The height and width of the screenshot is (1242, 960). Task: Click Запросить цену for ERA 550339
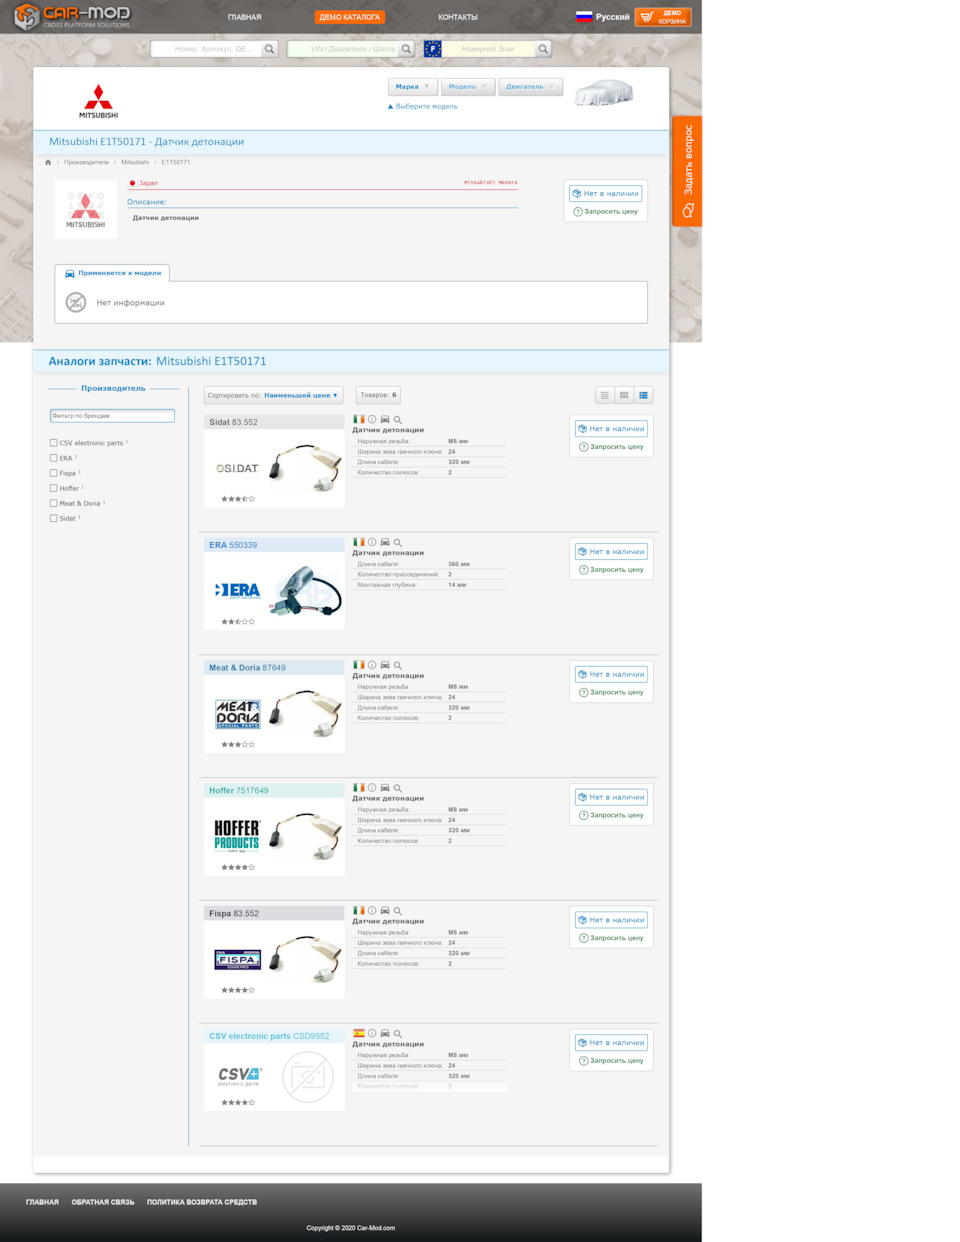[611, 570]
